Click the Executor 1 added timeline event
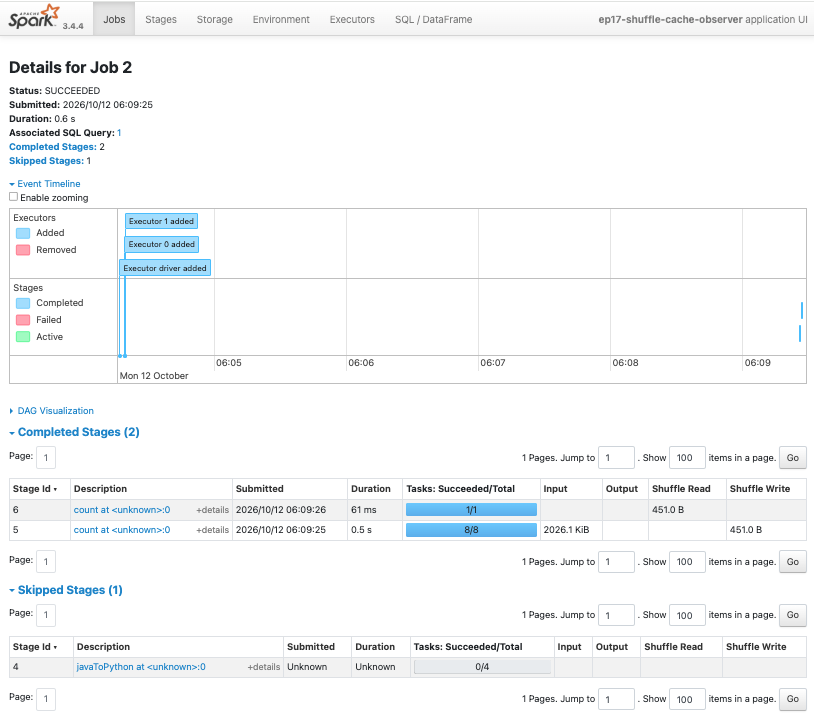The width and height of the screenshot is (814, 718). (161, 221)
